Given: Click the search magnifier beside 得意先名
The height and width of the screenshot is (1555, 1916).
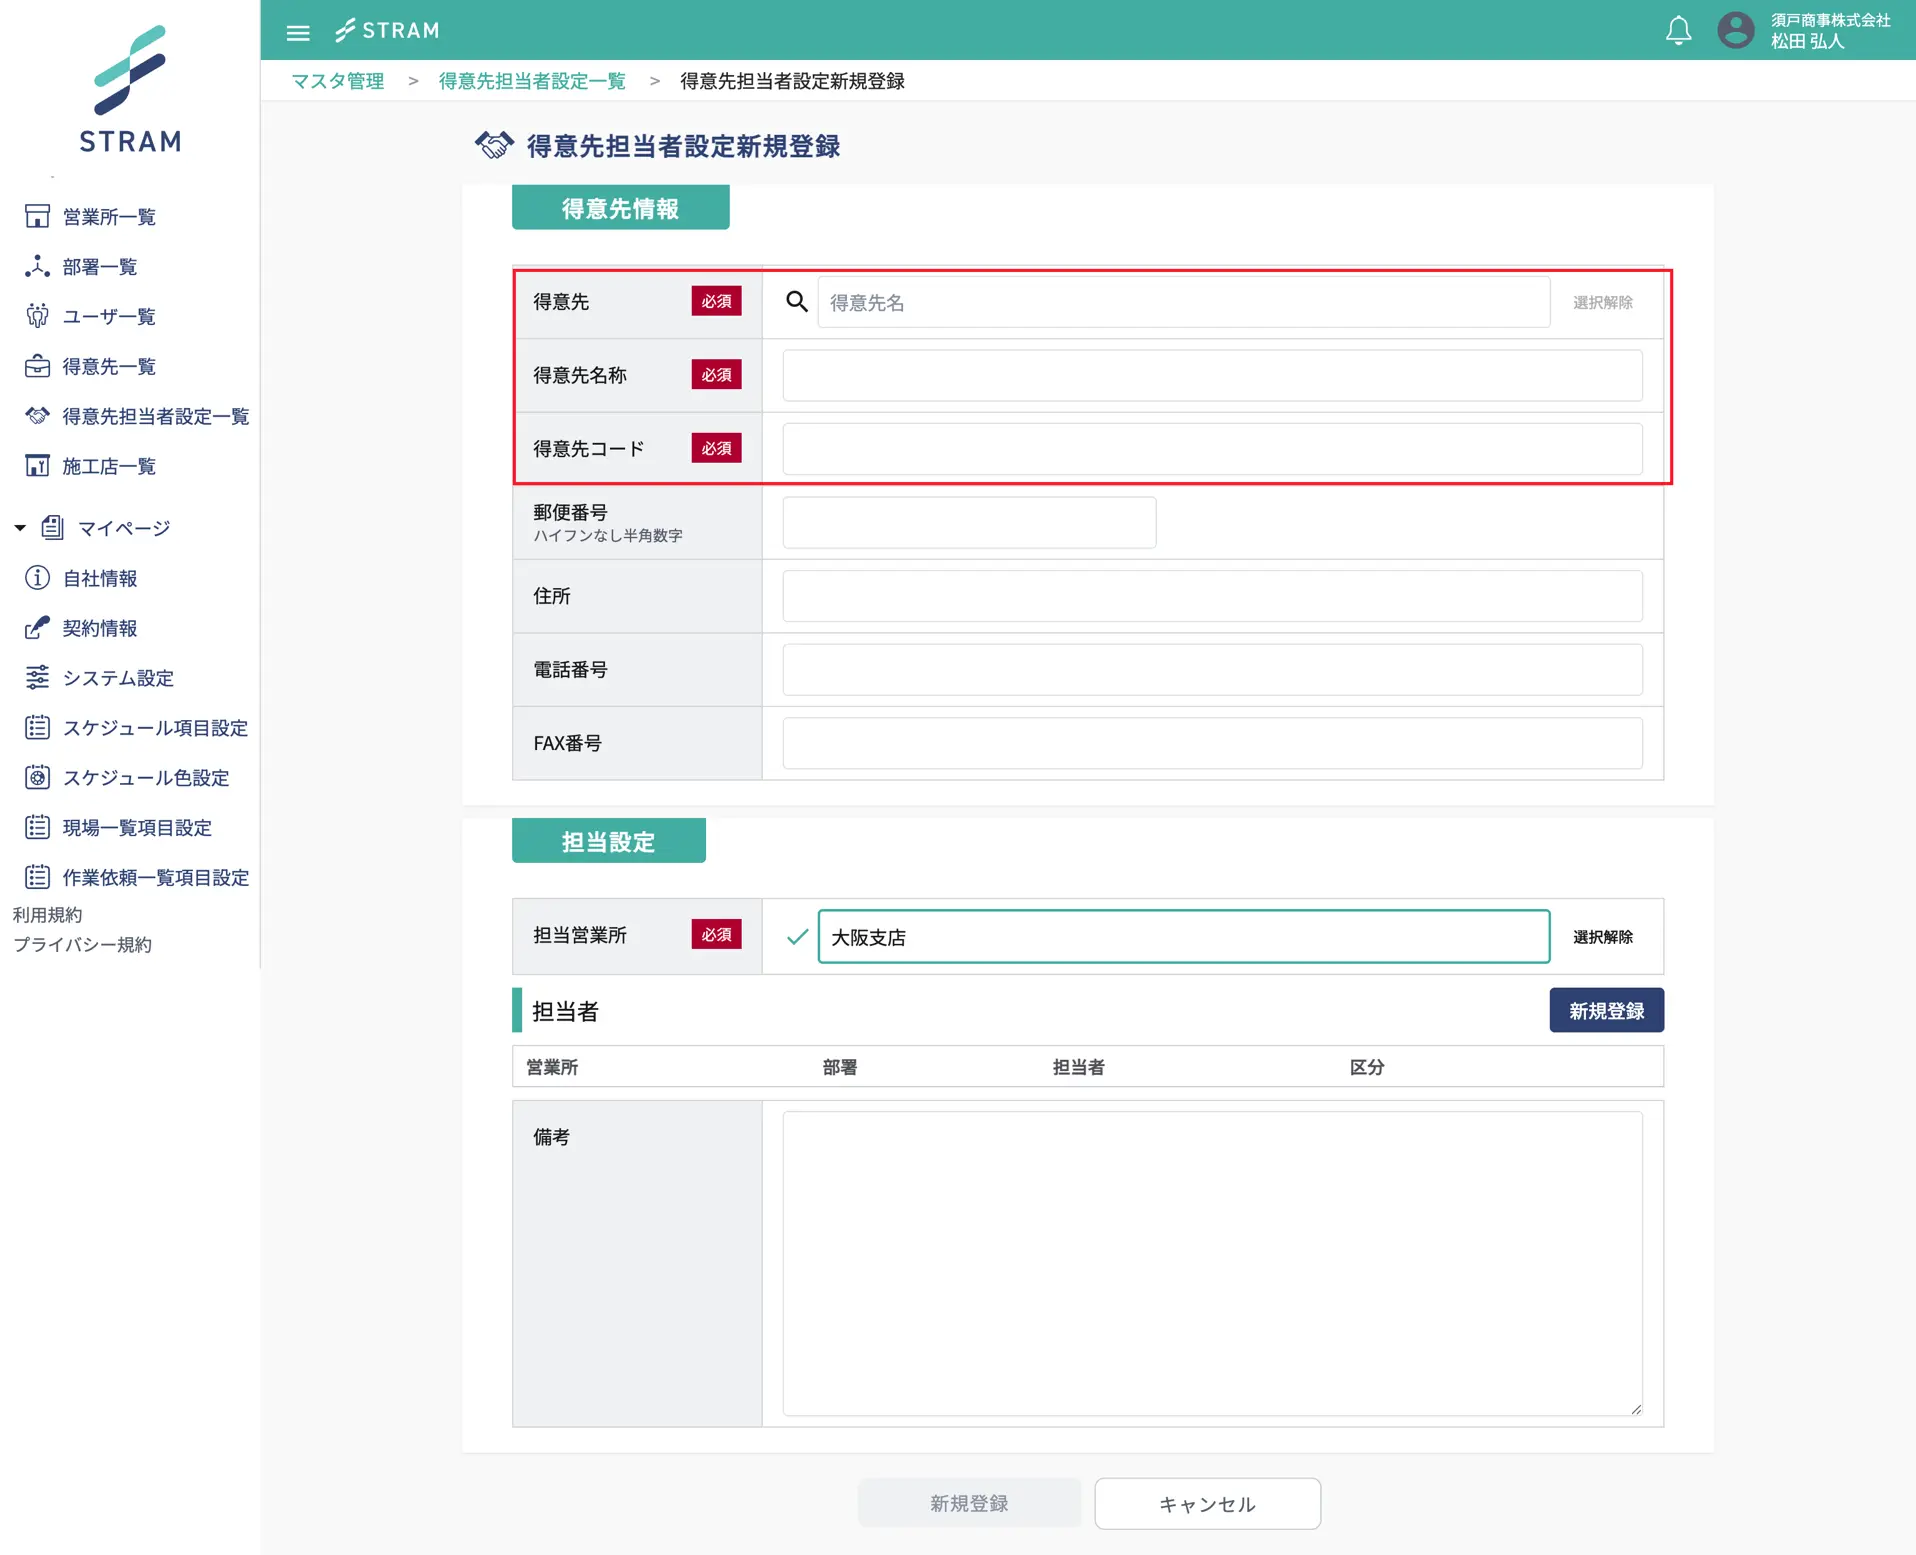Looking at the screenshot, I should 796,302.
